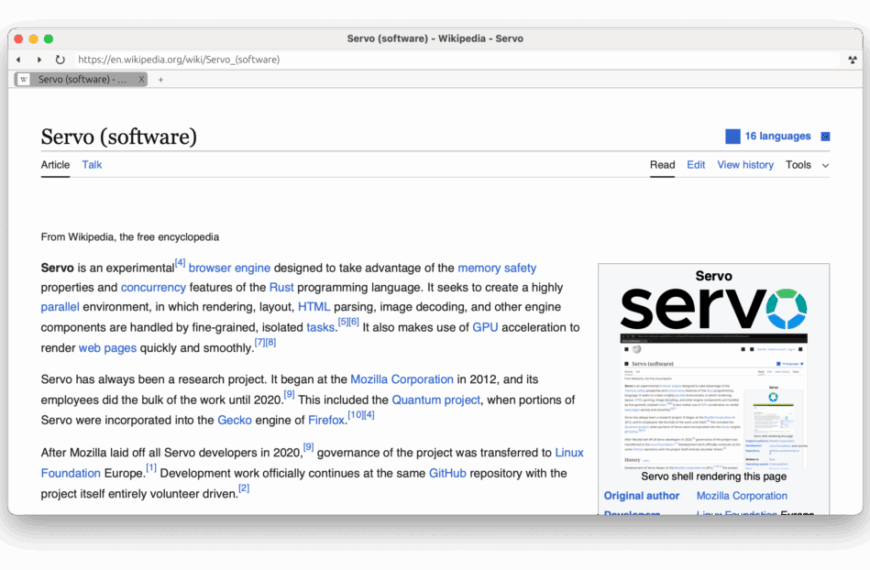Open a new tab with plus button
The height and width of the screenshot is (570, 870).
pyautogui.click(x=160, y=80)
